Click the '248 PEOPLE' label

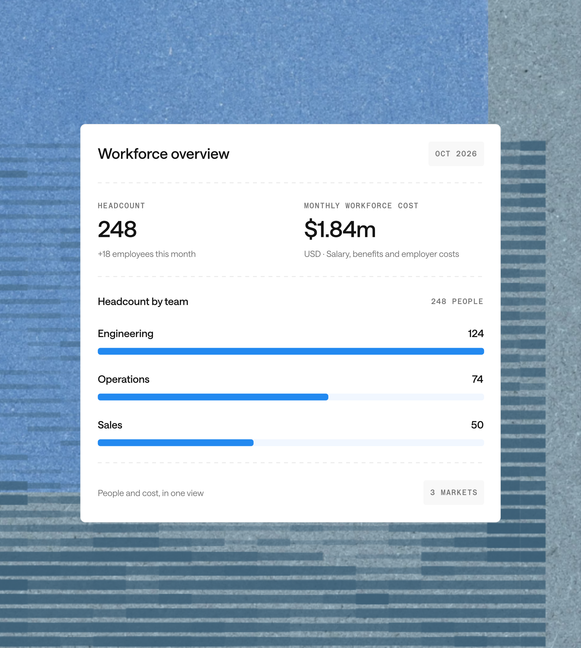[457, 302]
